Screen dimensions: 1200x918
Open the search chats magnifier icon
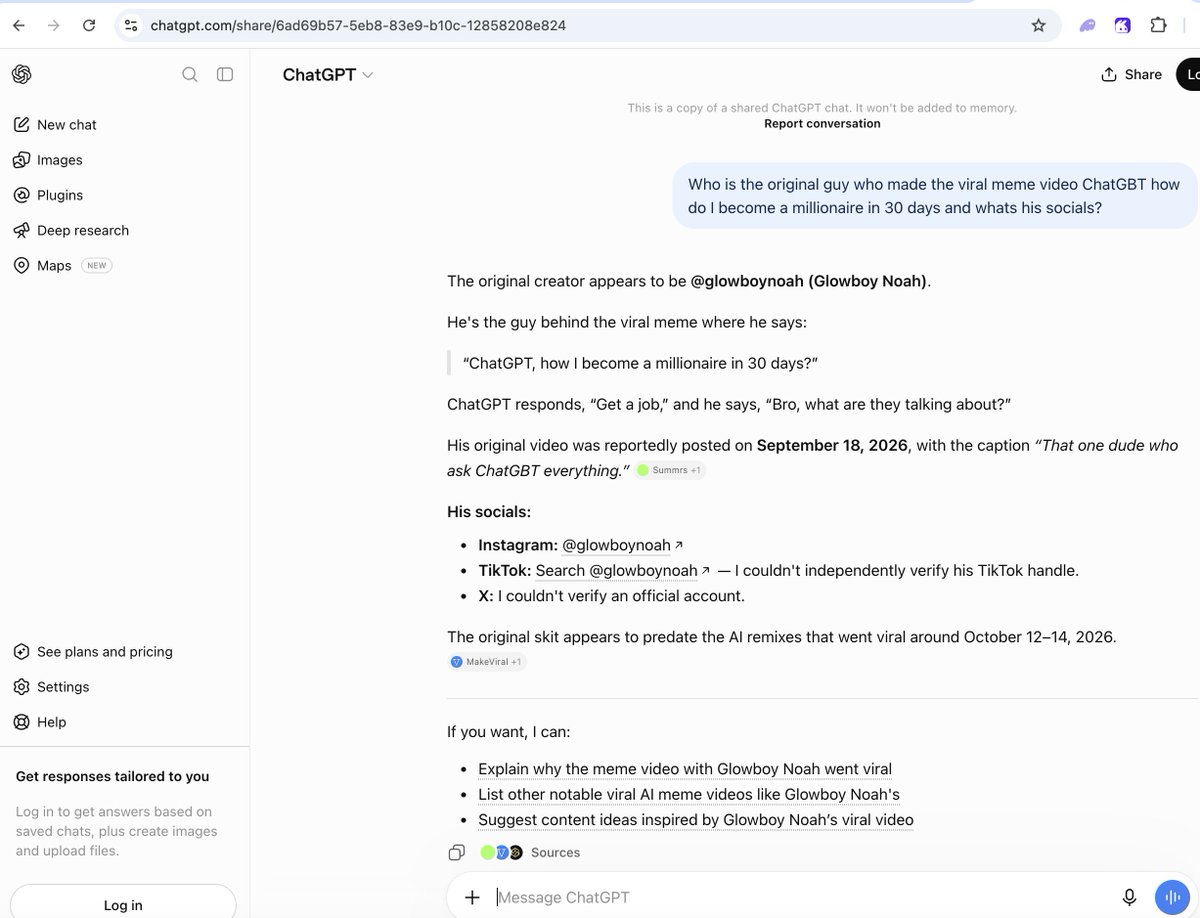pos(189,74)
